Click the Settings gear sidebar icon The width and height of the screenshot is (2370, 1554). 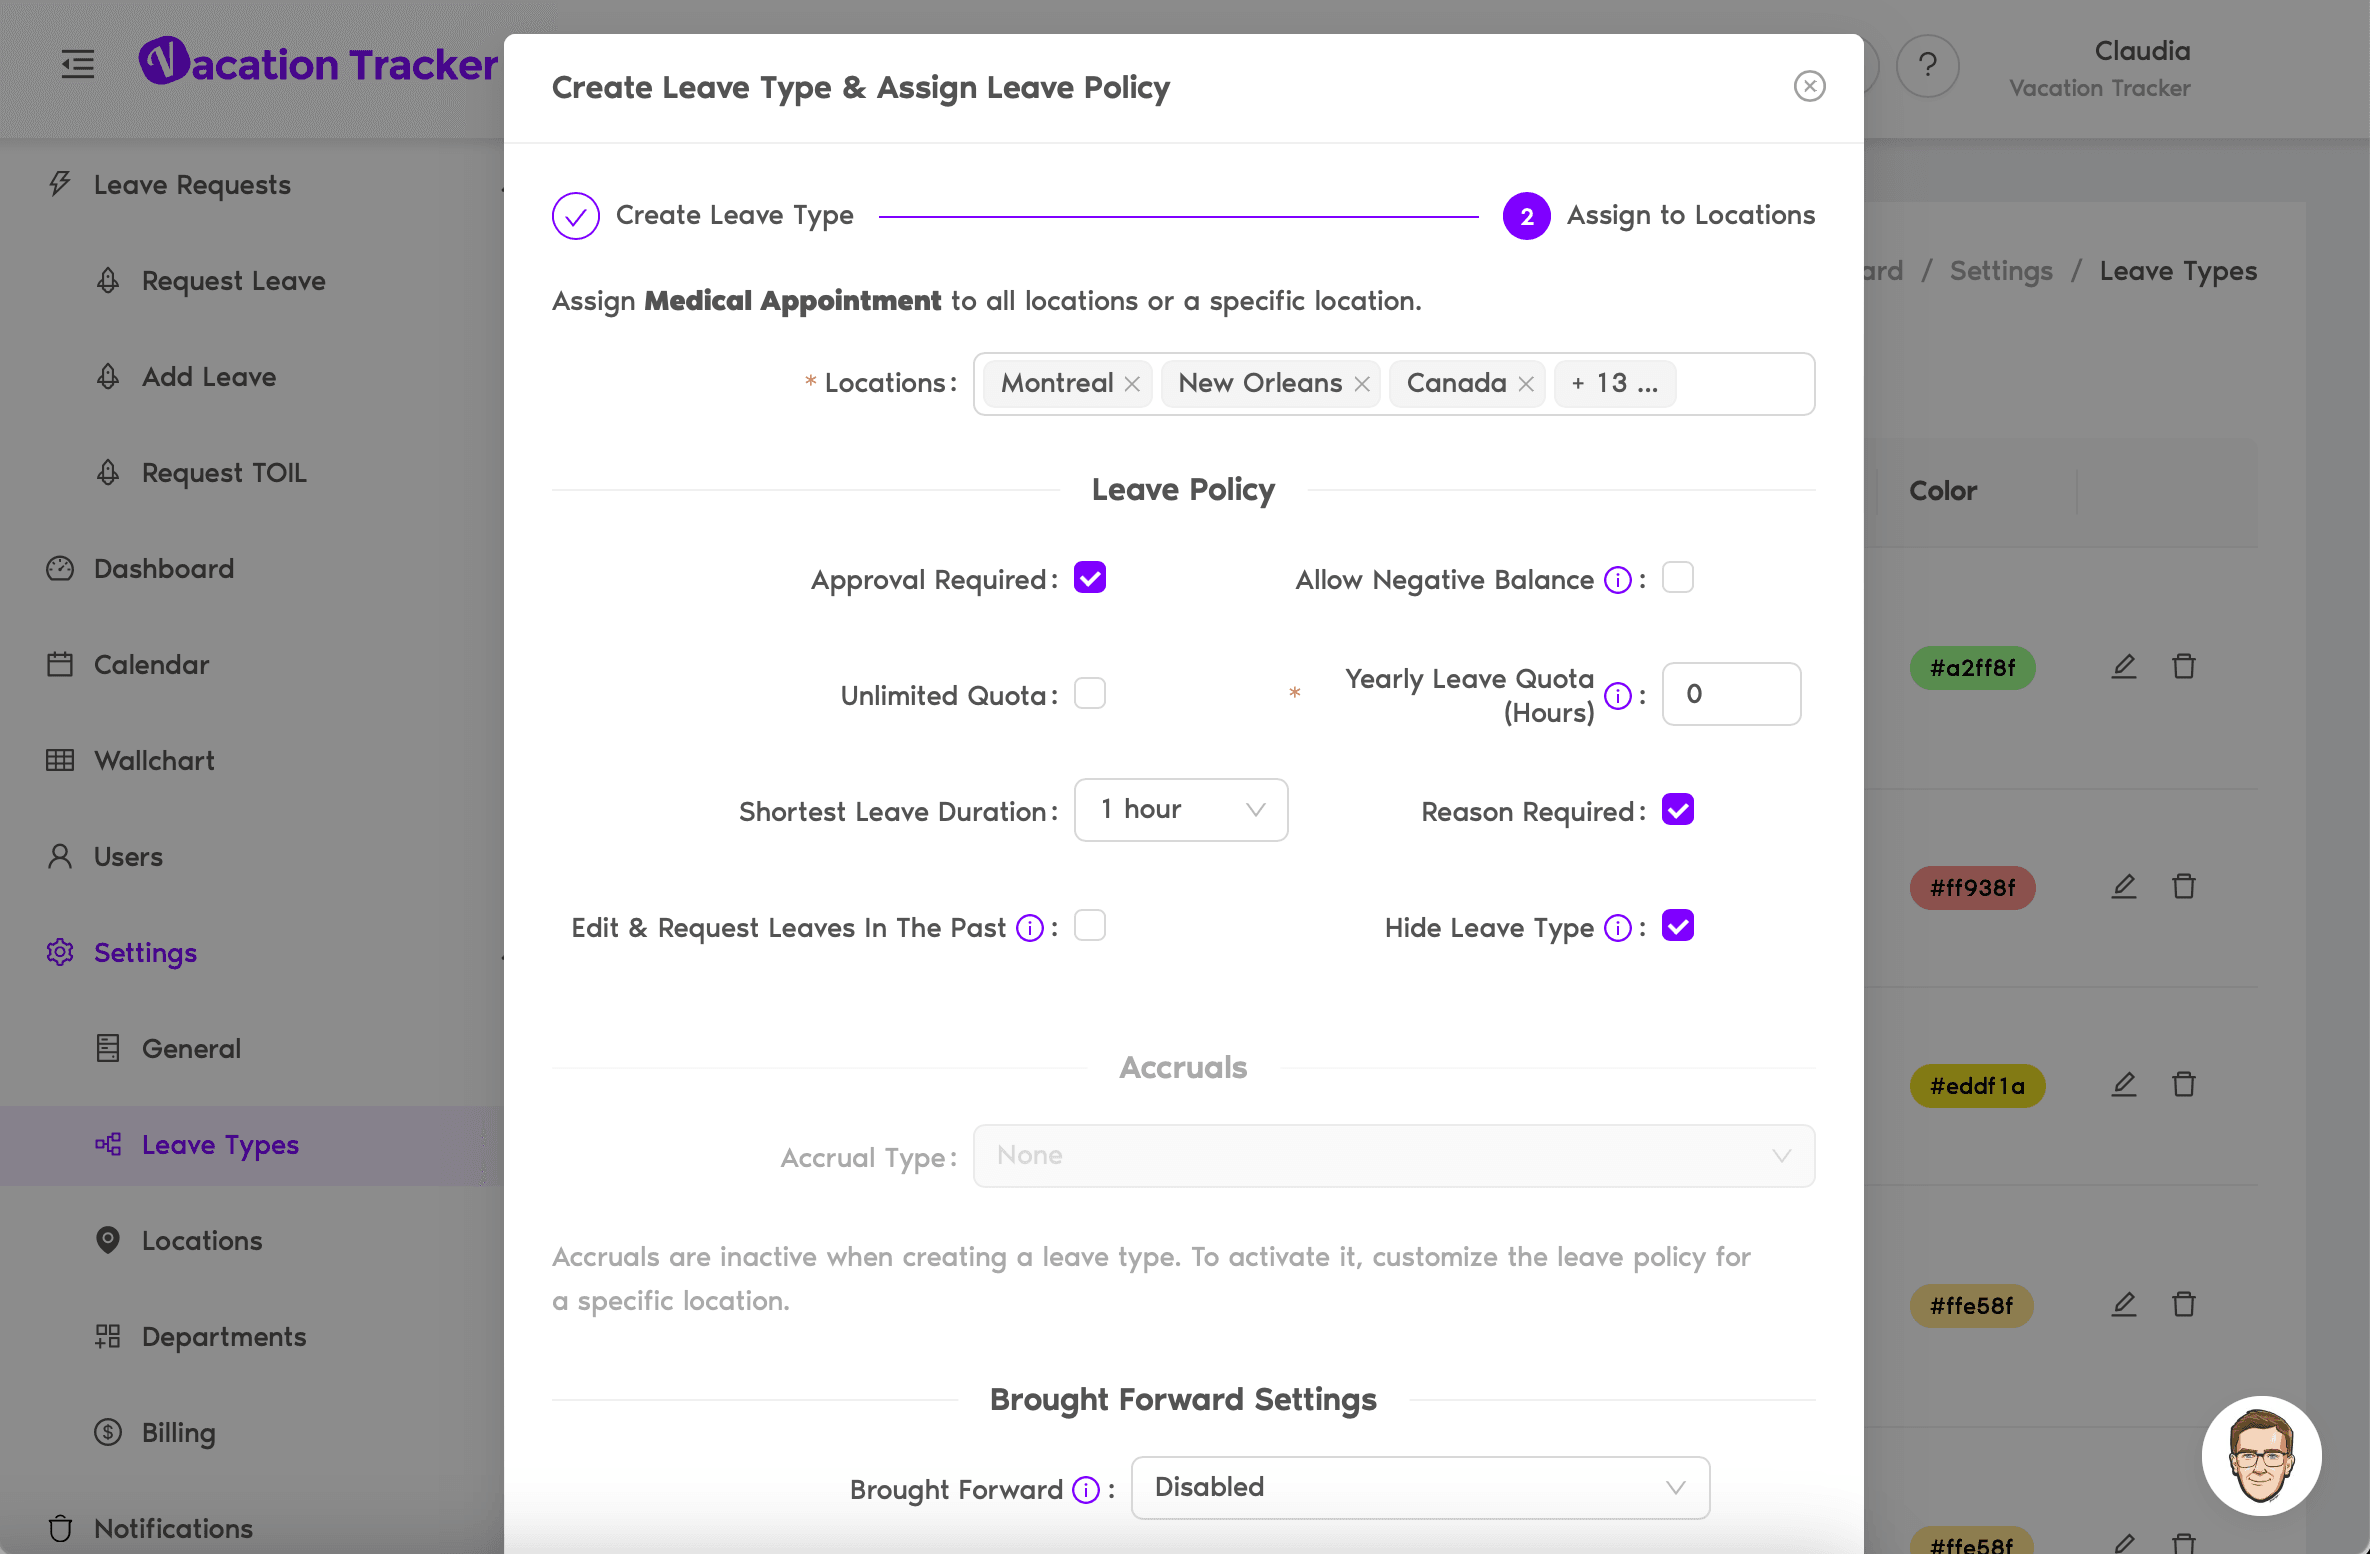61,950
